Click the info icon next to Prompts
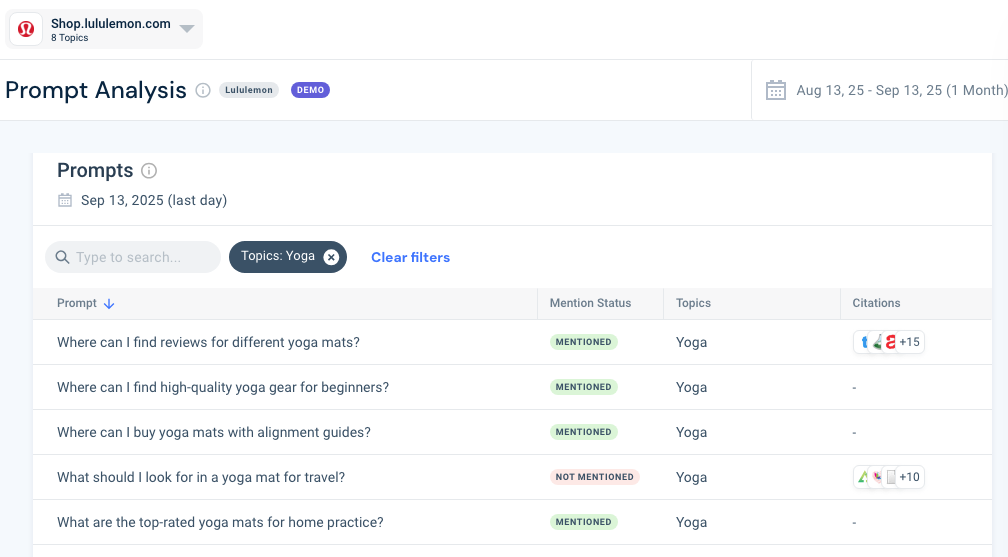The image size is (1008, 557). pos(149,170)
